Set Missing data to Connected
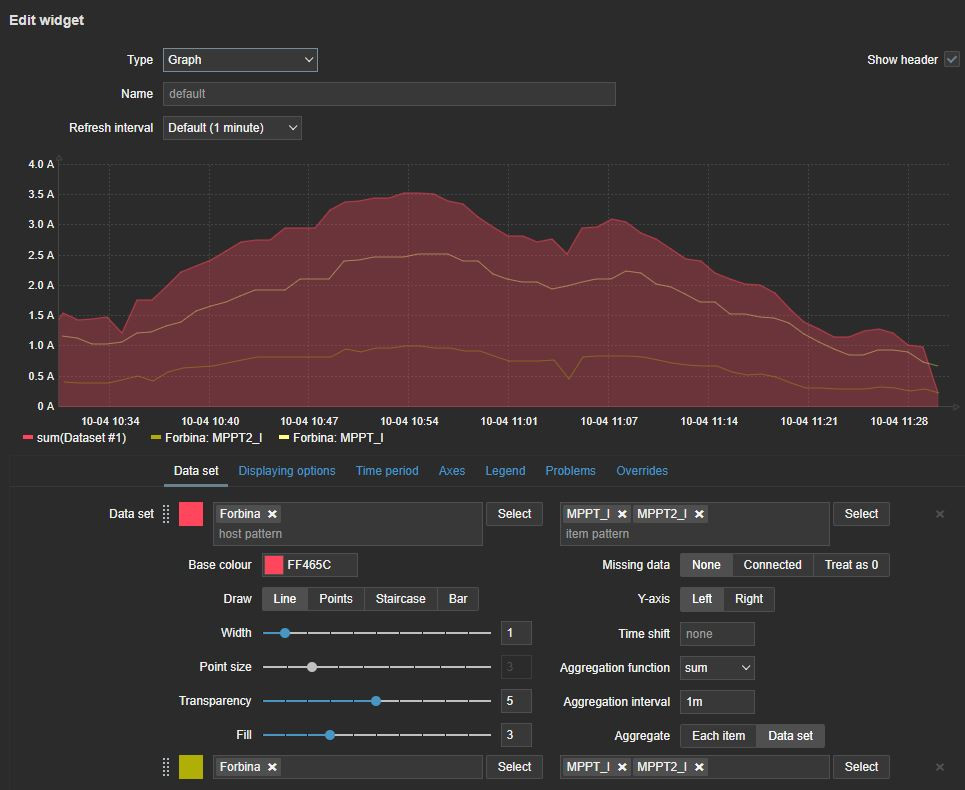The width and height of the screenshot is (965, 790). click(772, 565)
